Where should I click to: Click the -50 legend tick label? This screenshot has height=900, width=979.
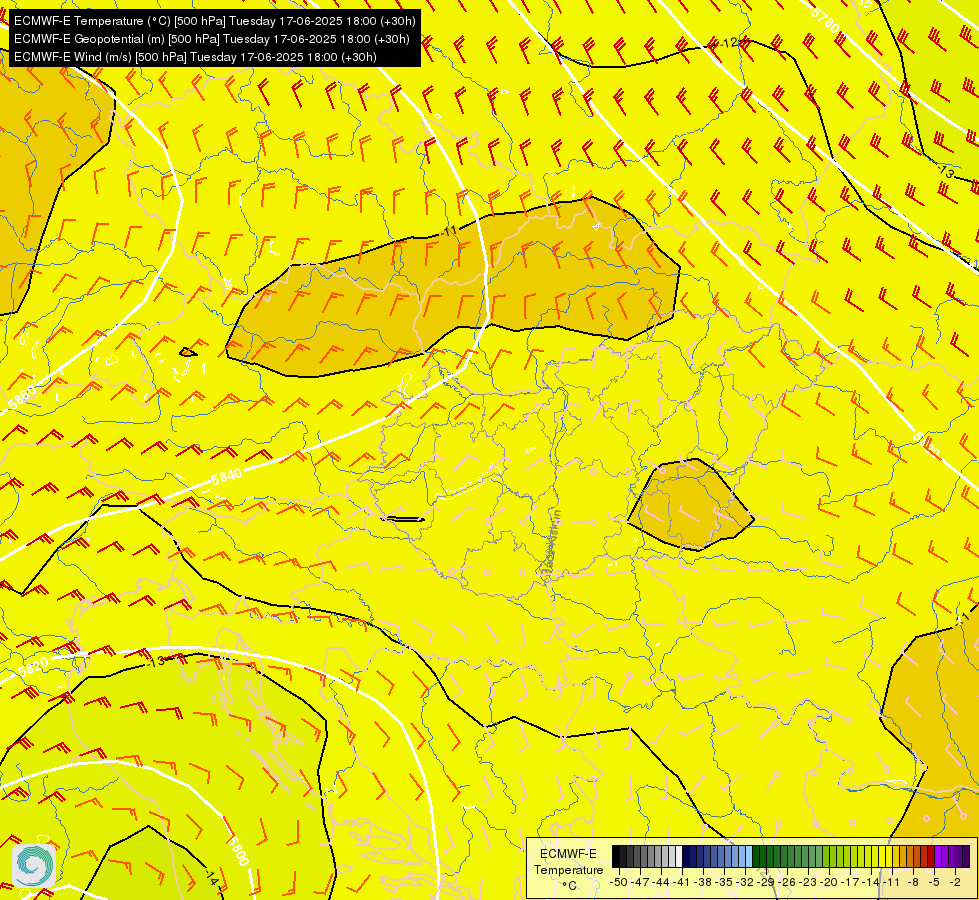(618, 882)
